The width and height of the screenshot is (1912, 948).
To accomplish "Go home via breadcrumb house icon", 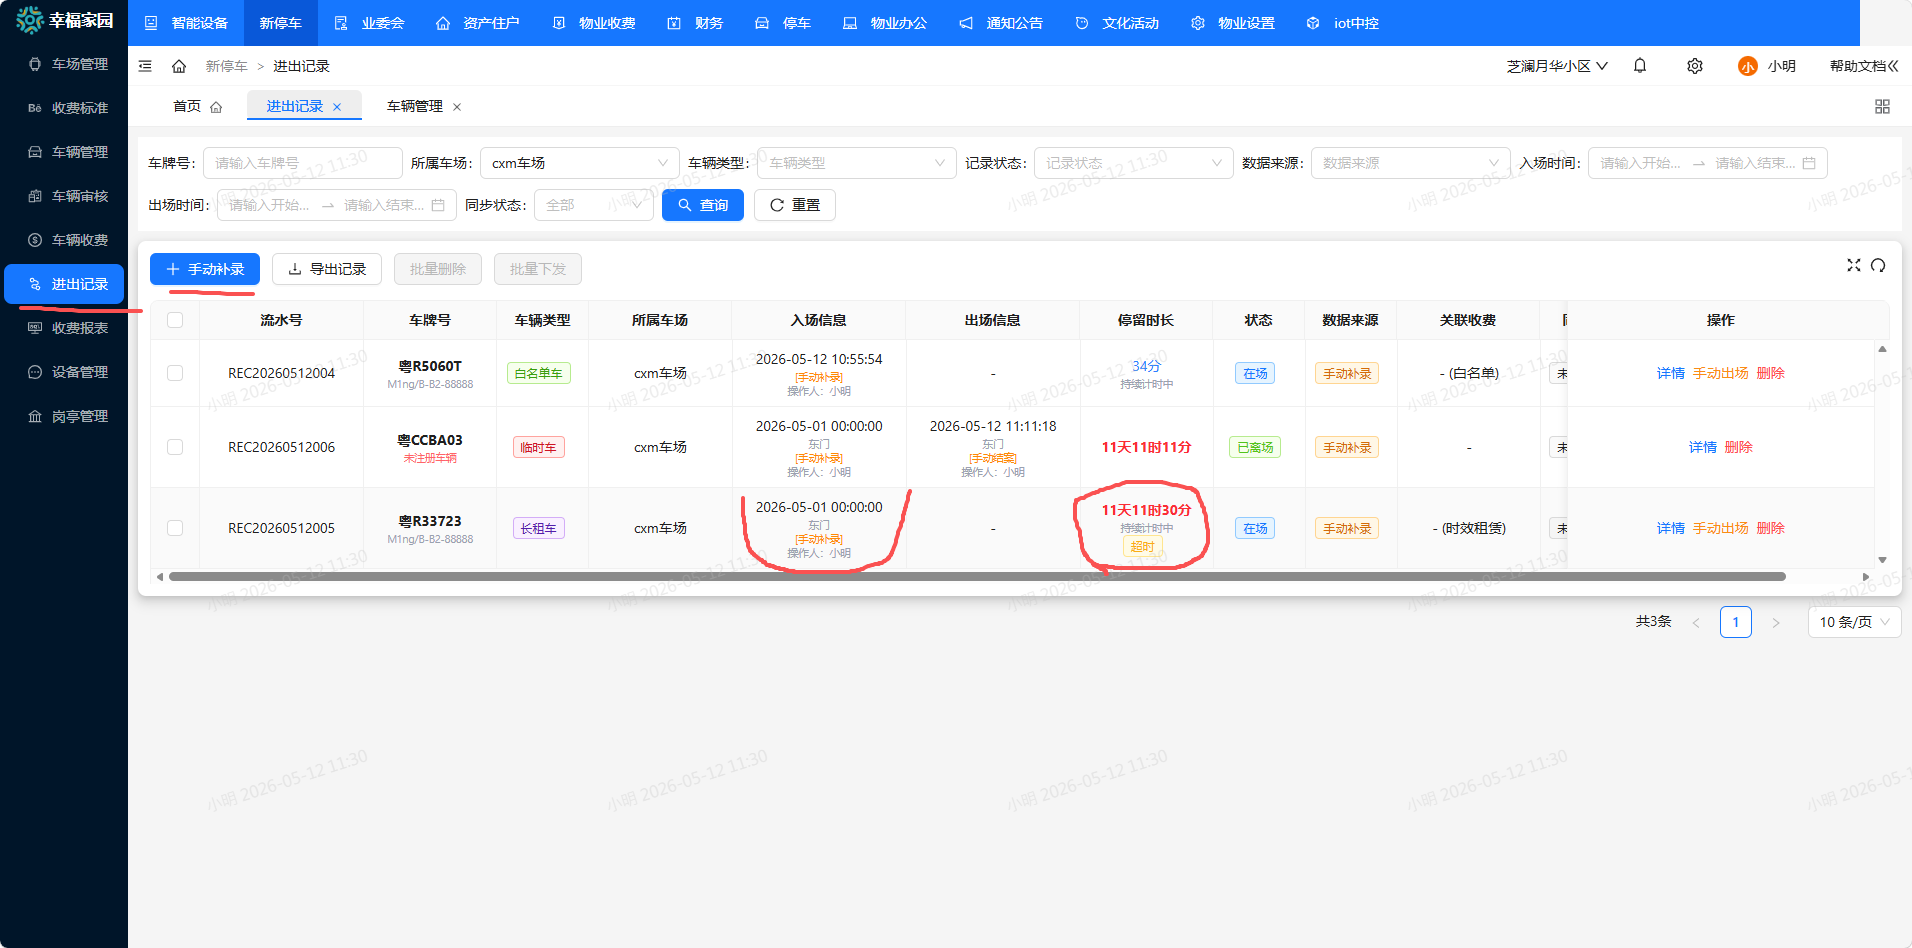I will pos(179,66).
